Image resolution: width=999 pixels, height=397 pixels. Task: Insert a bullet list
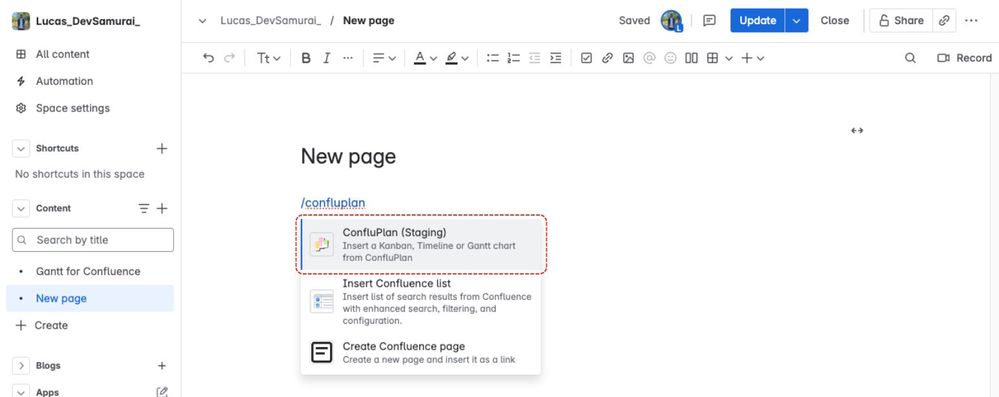[492, 58]
